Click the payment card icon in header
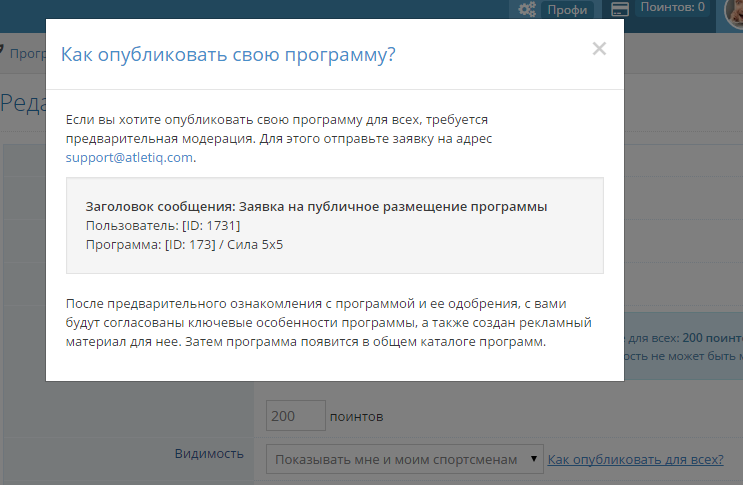The image size is (743, 485). pos(620,9)
